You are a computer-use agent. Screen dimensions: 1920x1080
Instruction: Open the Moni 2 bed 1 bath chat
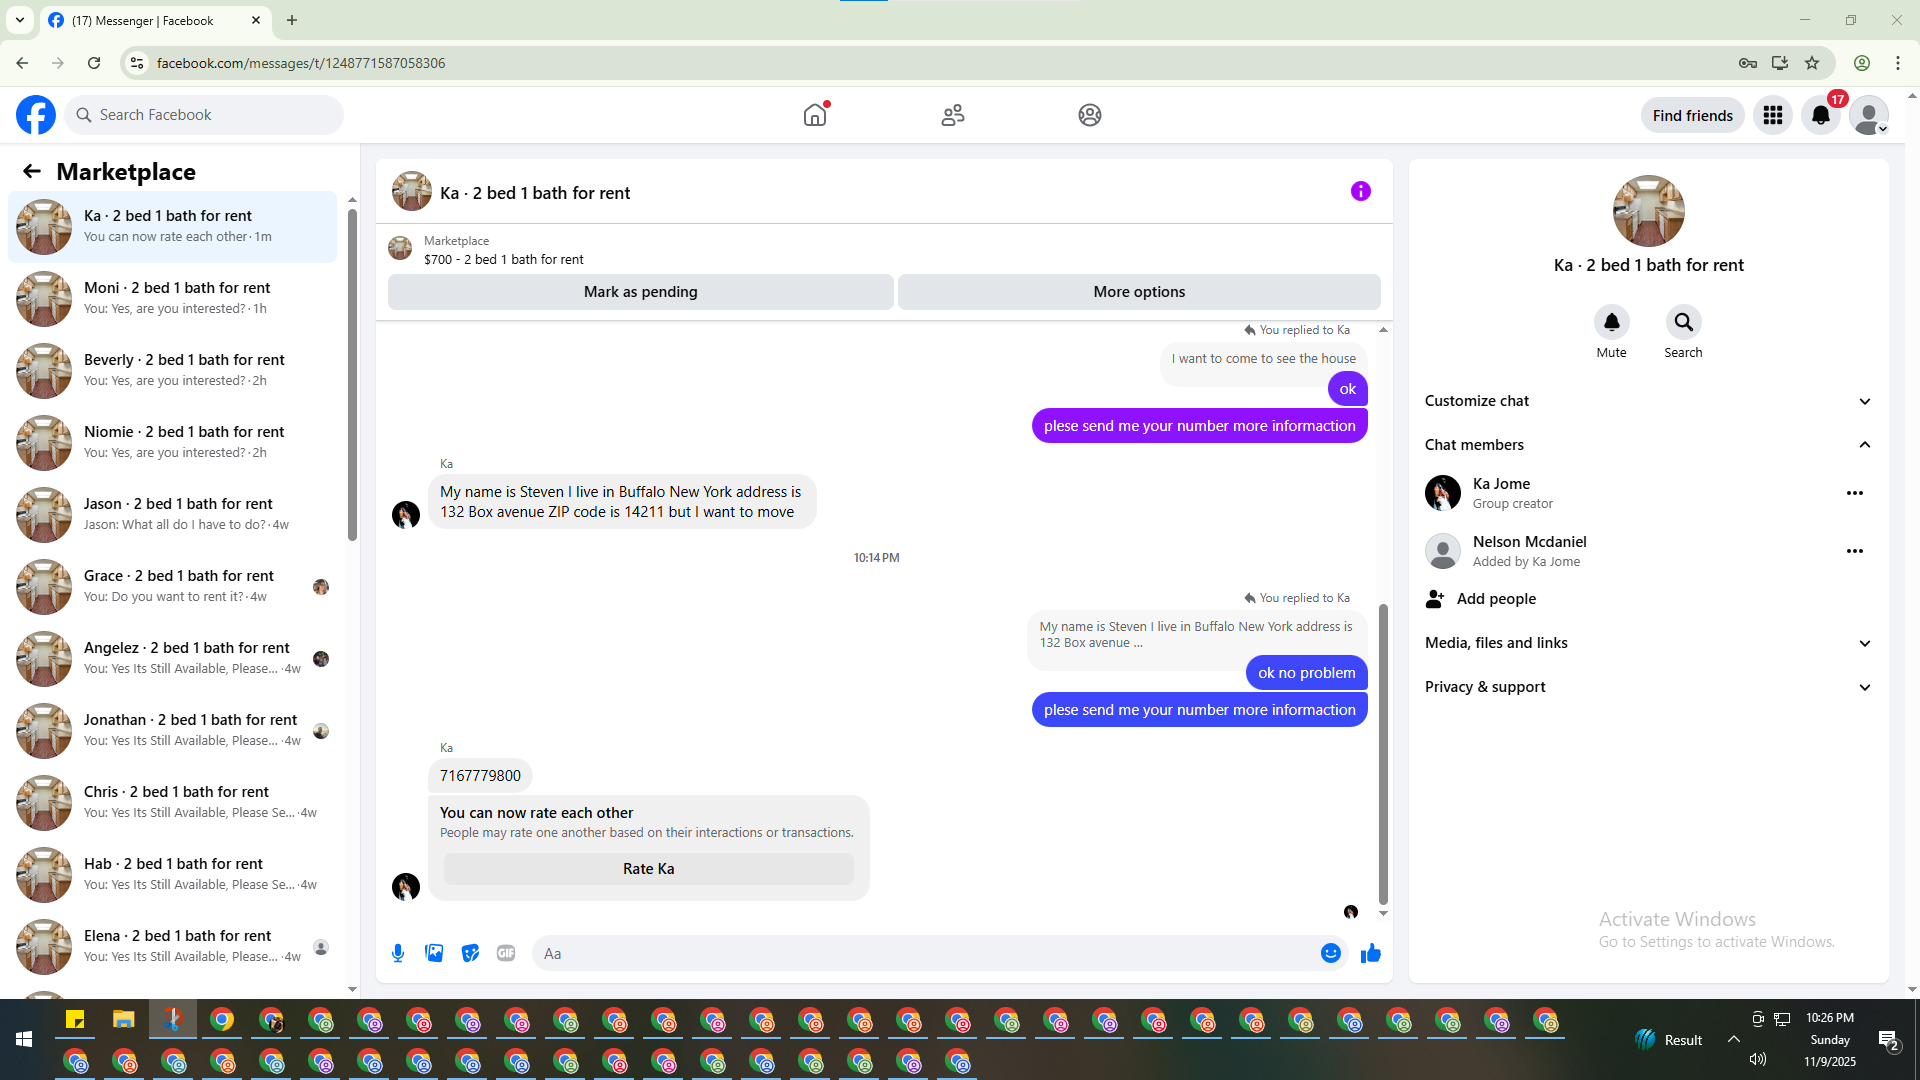pos(173,299)
